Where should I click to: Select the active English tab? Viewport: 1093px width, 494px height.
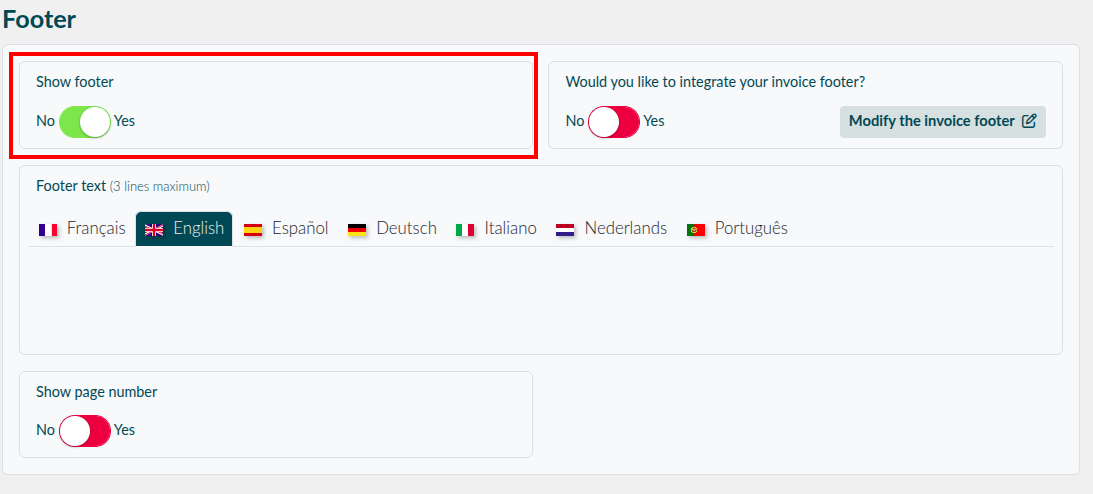(184, 229)
